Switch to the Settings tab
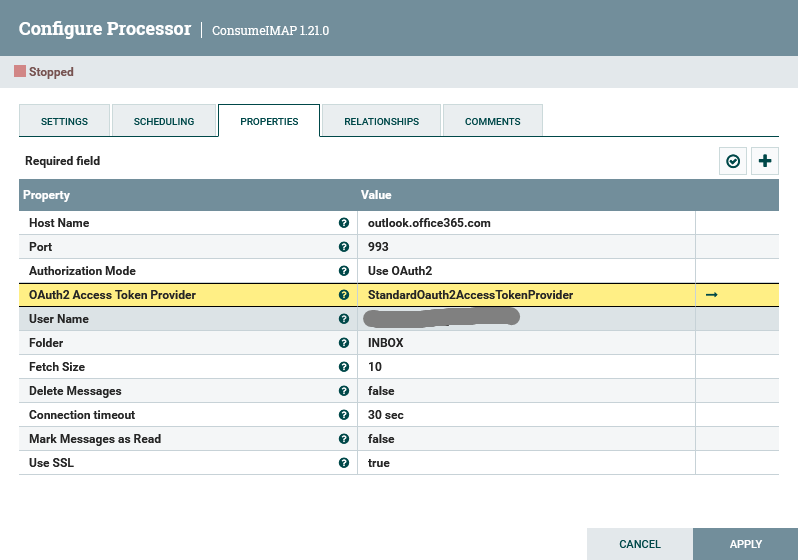 [x=64, y=121]
